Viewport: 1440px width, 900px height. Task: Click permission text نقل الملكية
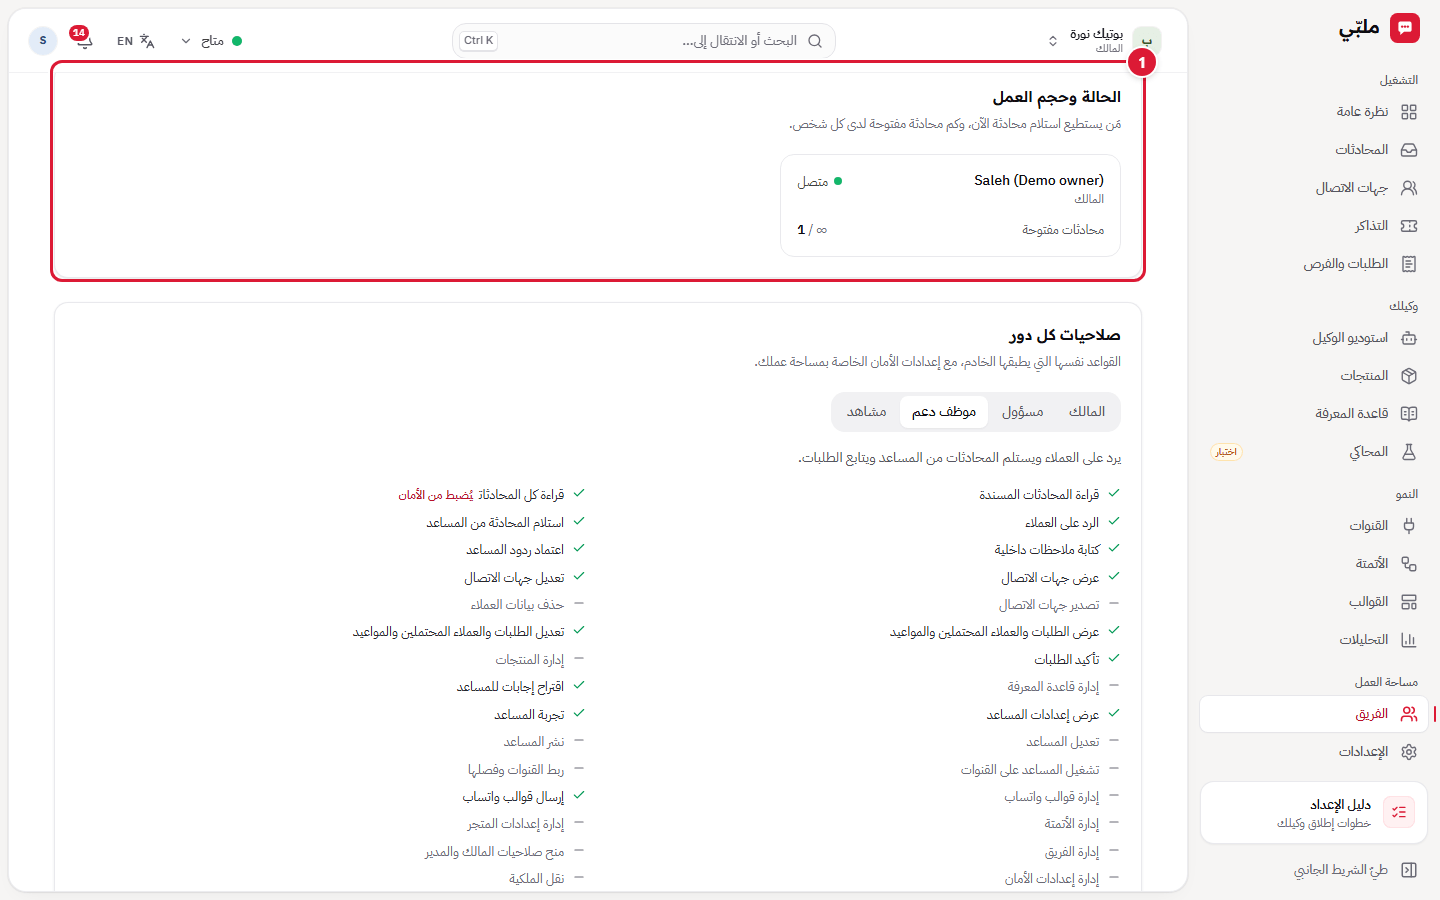coord(536,879)
